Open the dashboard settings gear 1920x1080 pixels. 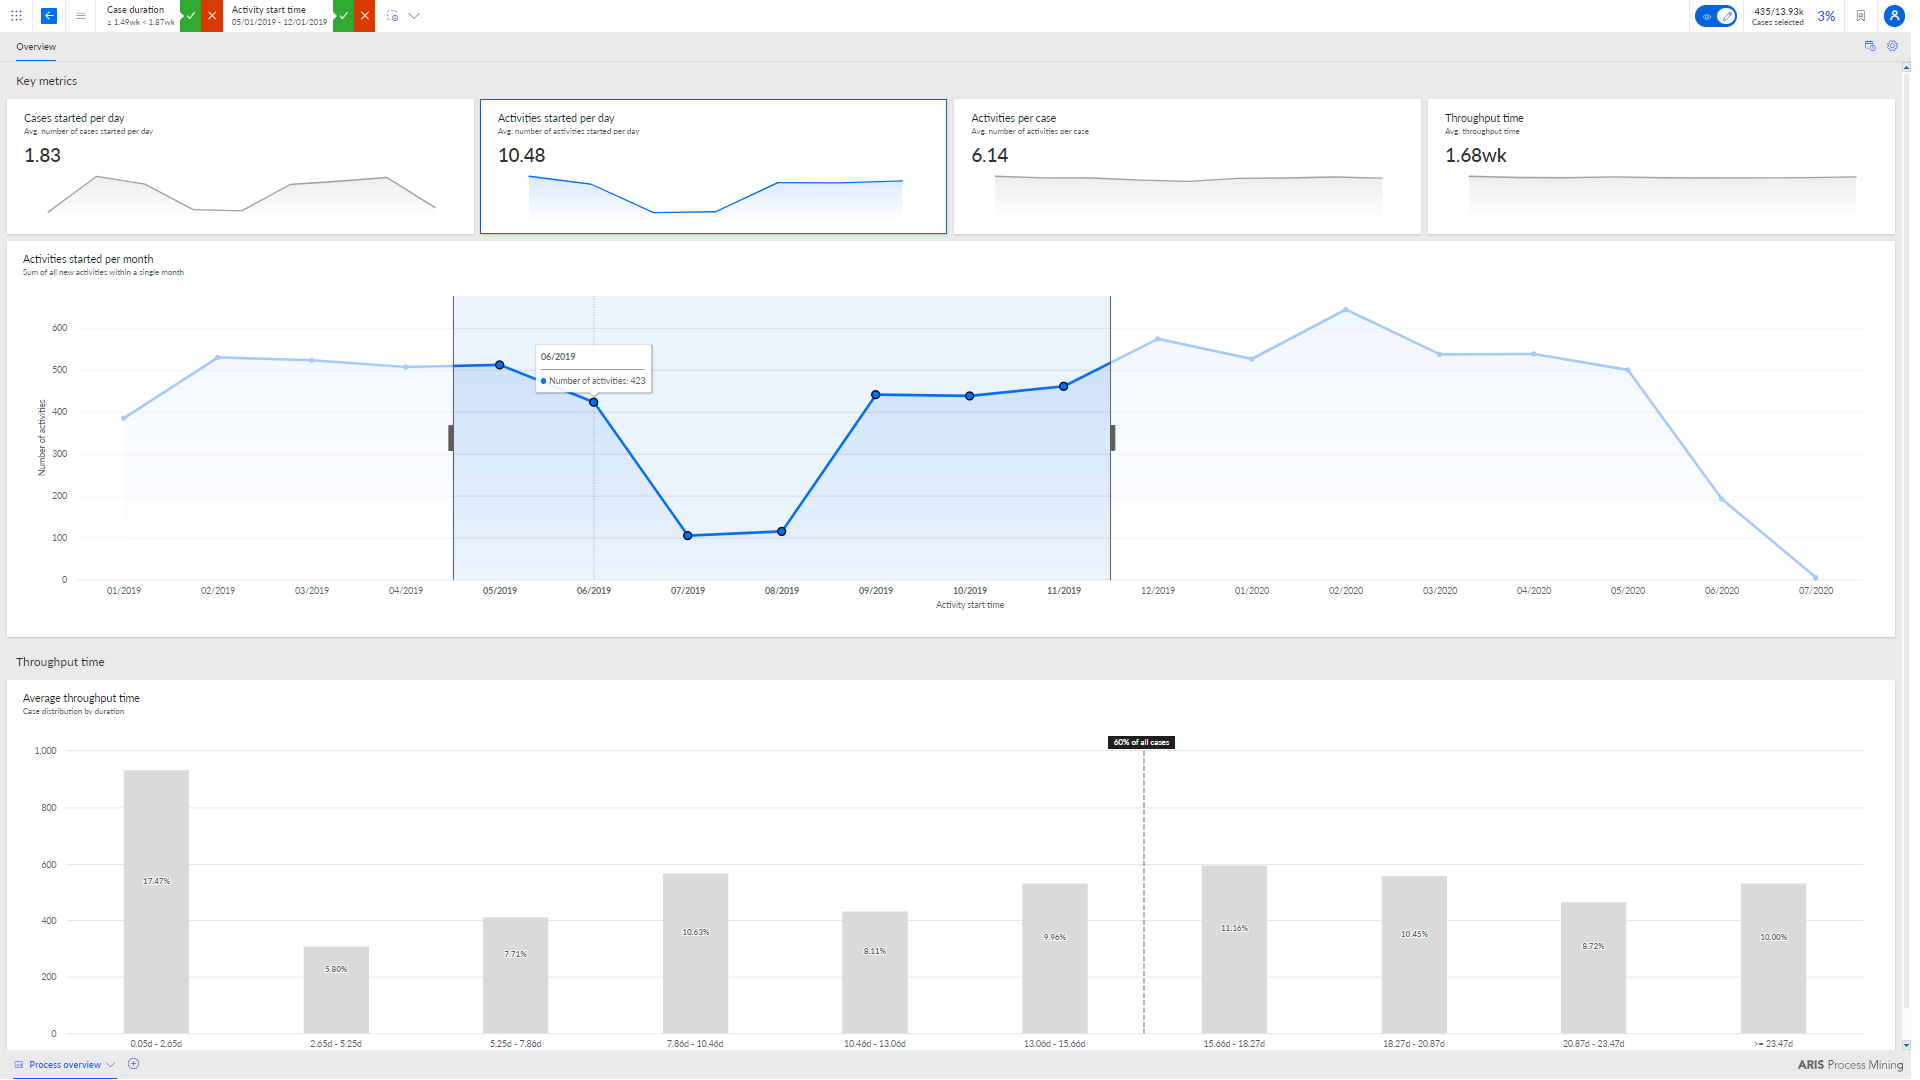1892,46
